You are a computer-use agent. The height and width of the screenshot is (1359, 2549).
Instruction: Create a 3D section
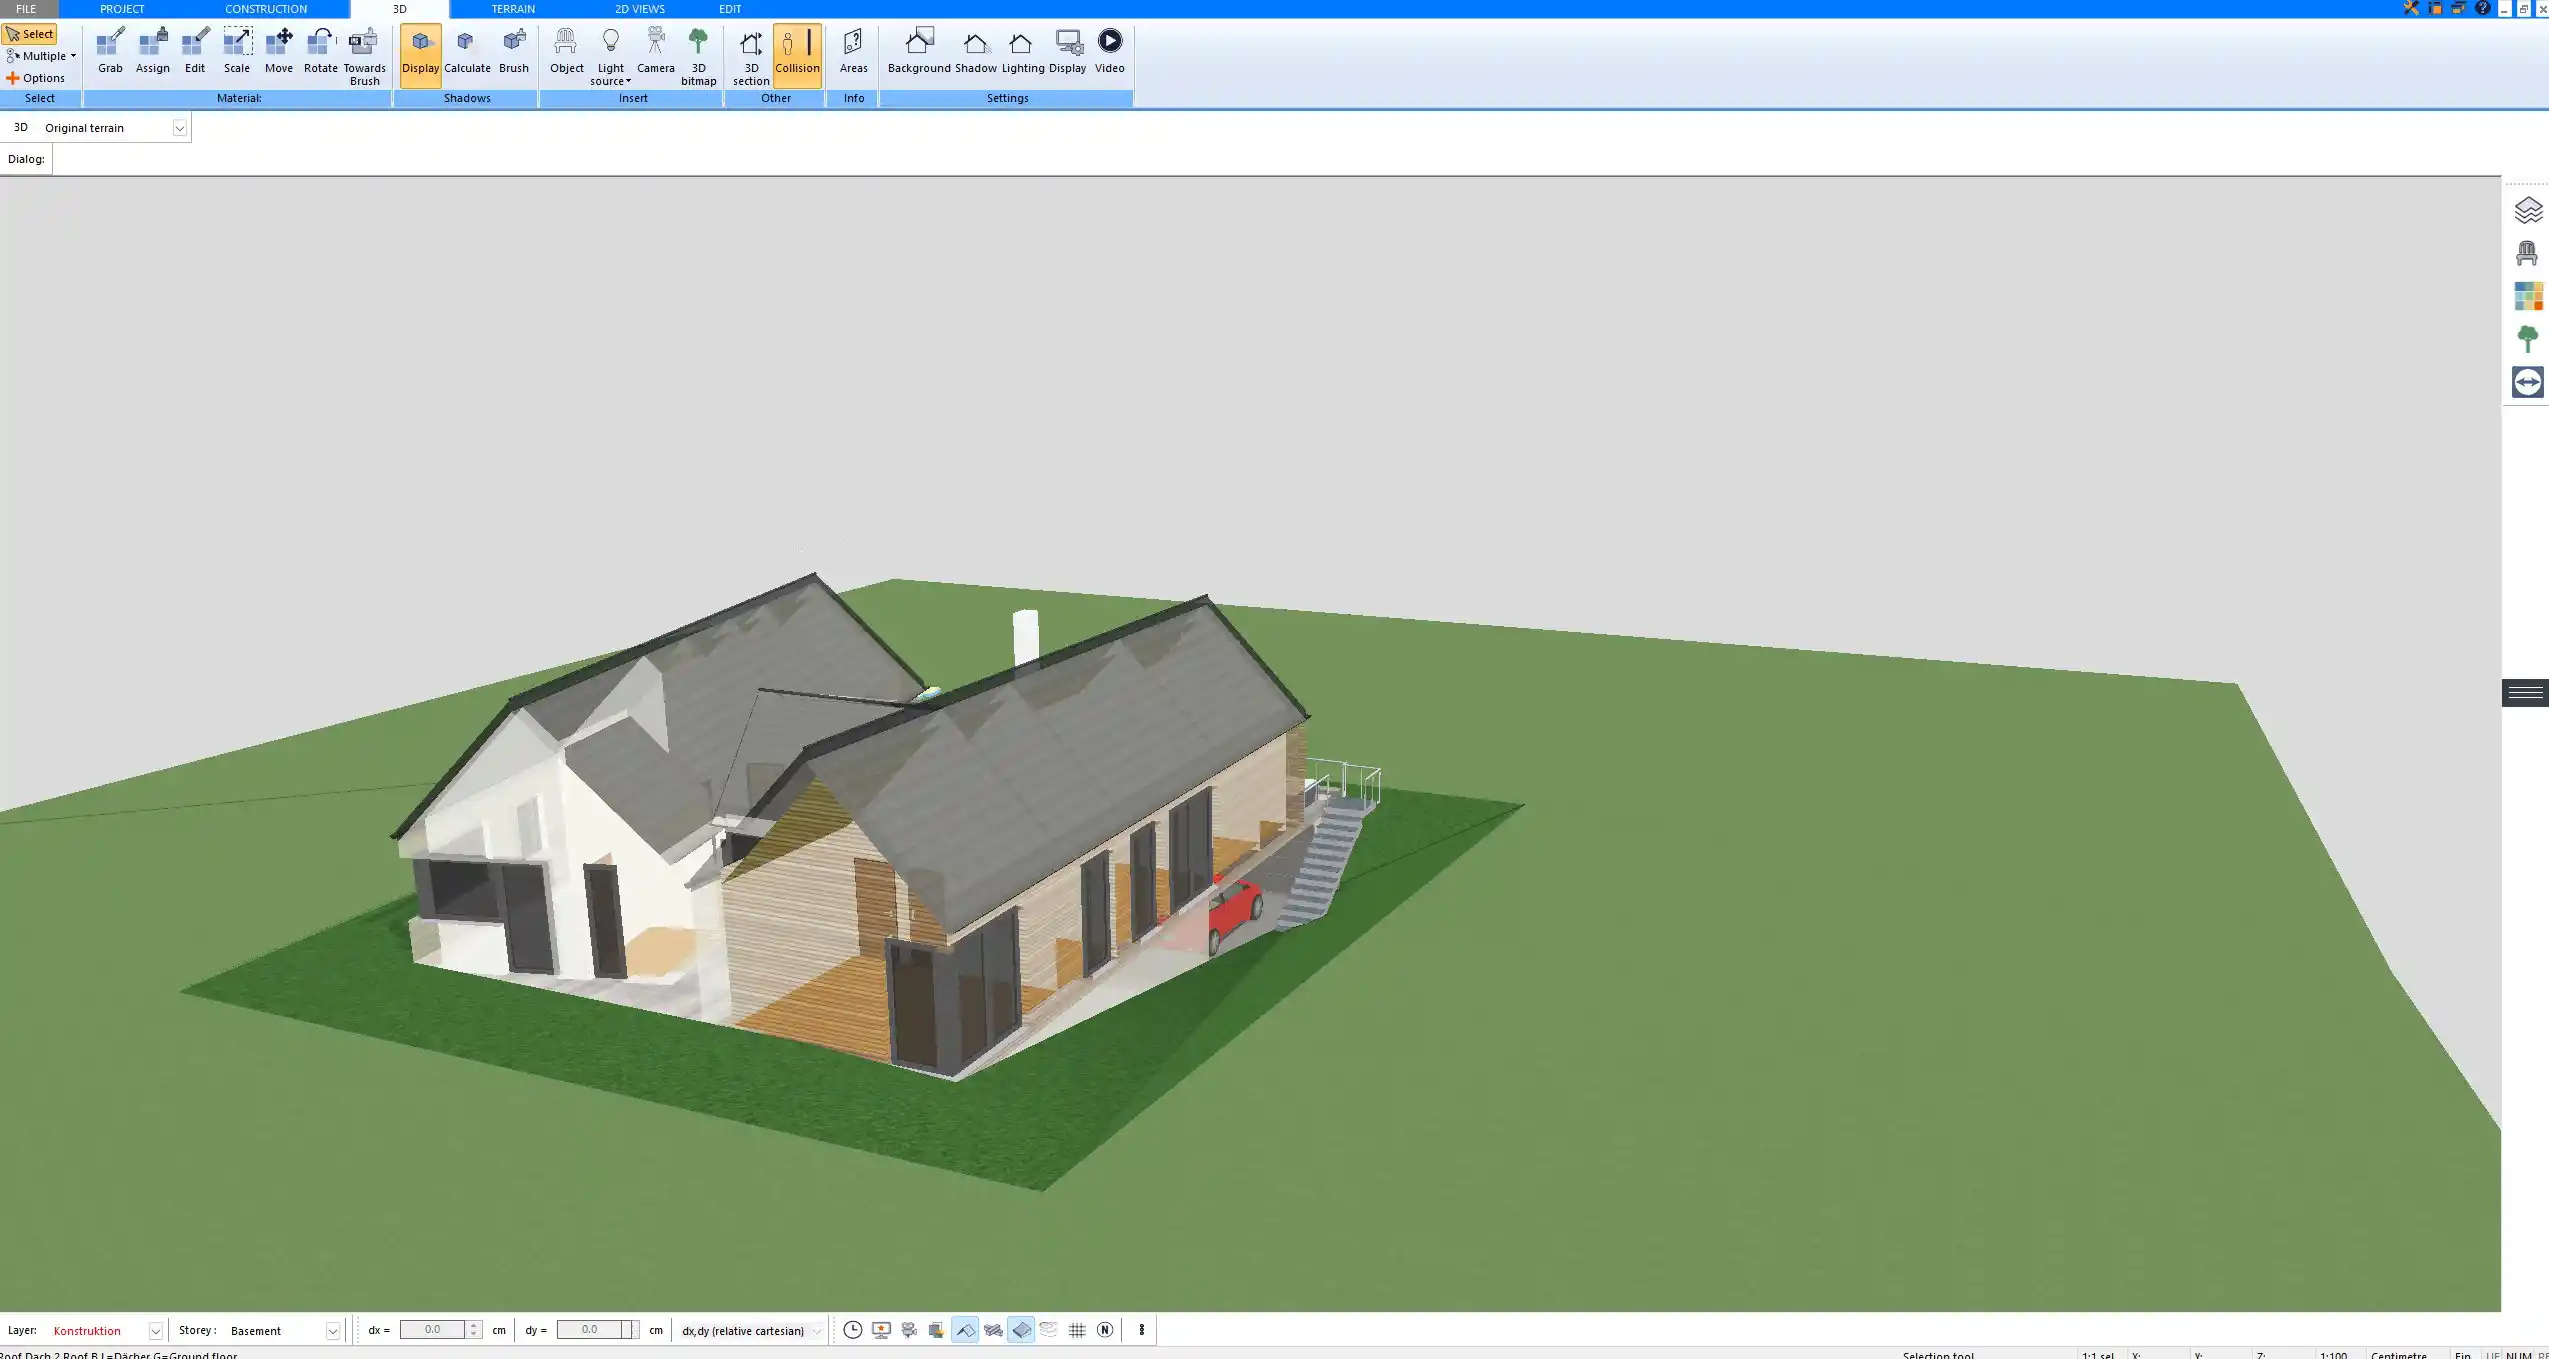(751, 57)
